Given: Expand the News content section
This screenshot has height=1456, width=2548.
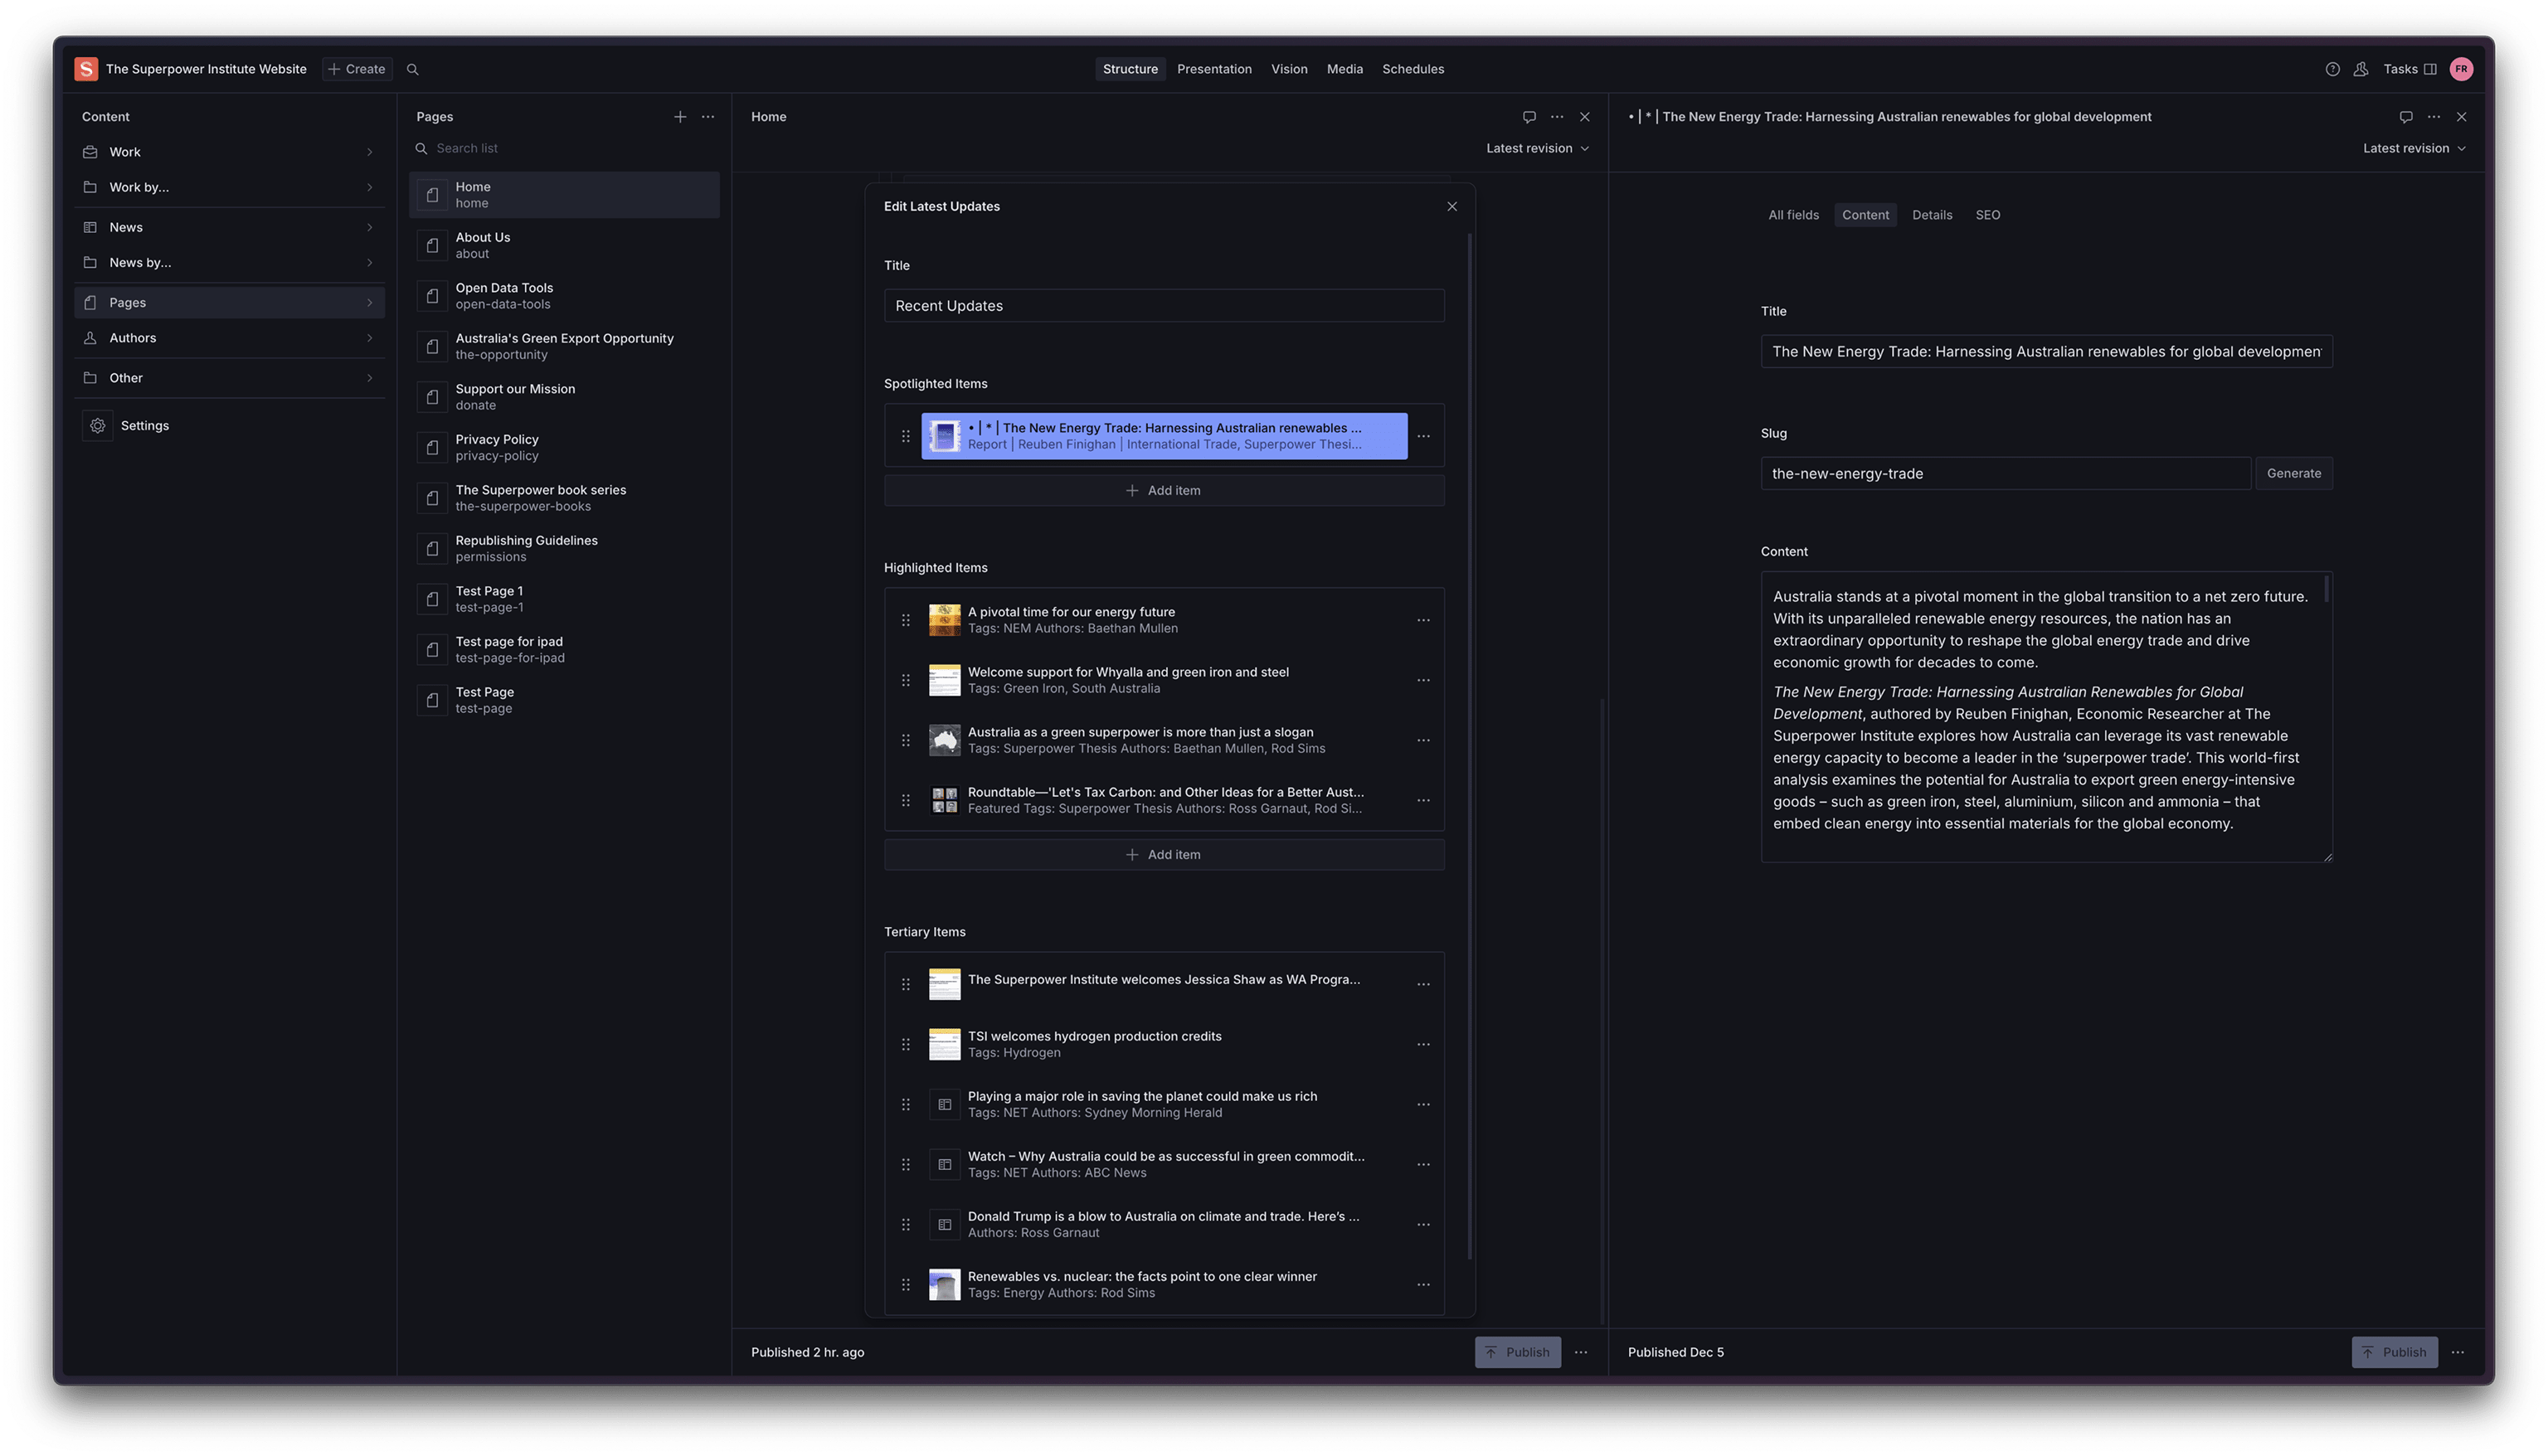Looking at the screenshot, I should (x=229, y=227).
